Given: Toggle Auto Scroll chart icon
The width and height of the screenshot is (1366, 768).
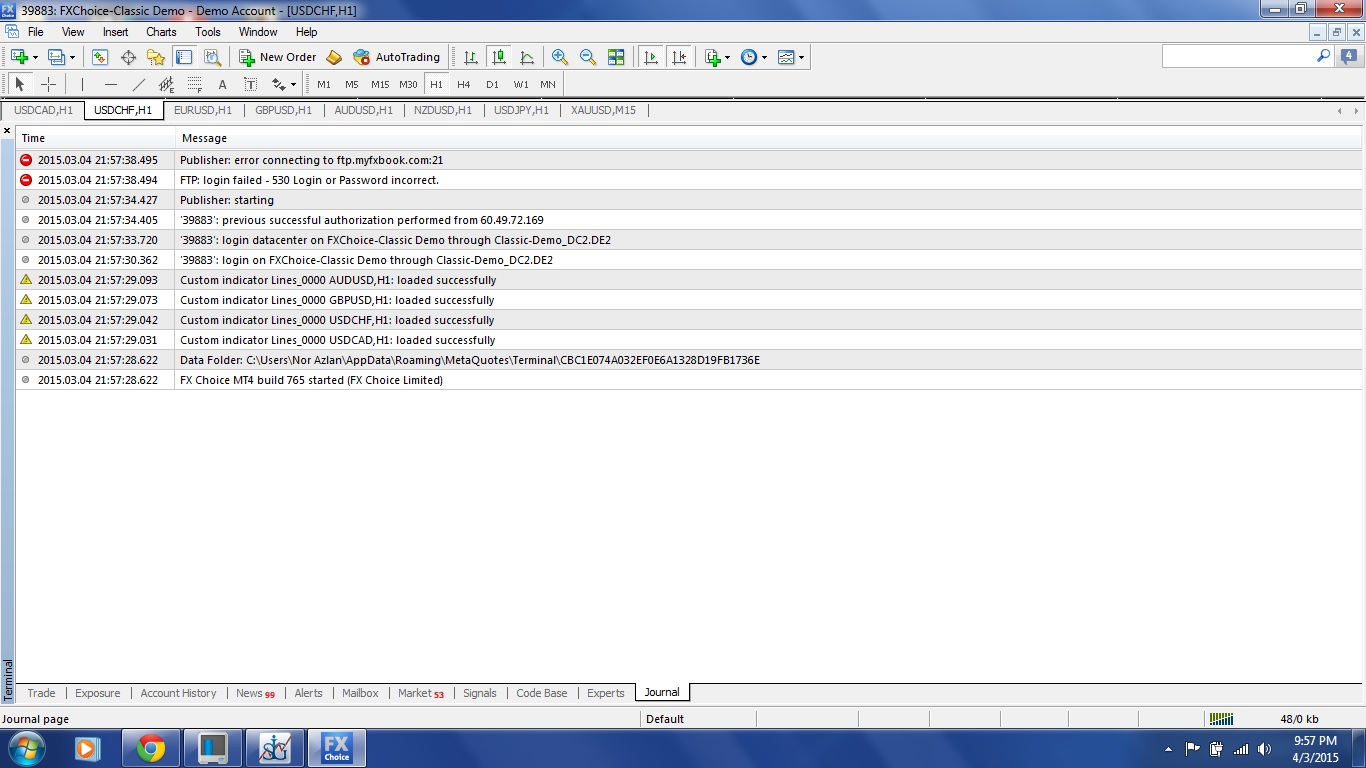Looking at the screenshot, I should point(651,57).
